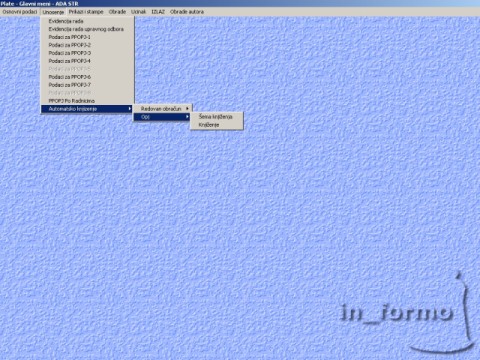The image size is (480, 360).
Task: Expand the Redovan obračun submenu
Action: coord(163,109)
